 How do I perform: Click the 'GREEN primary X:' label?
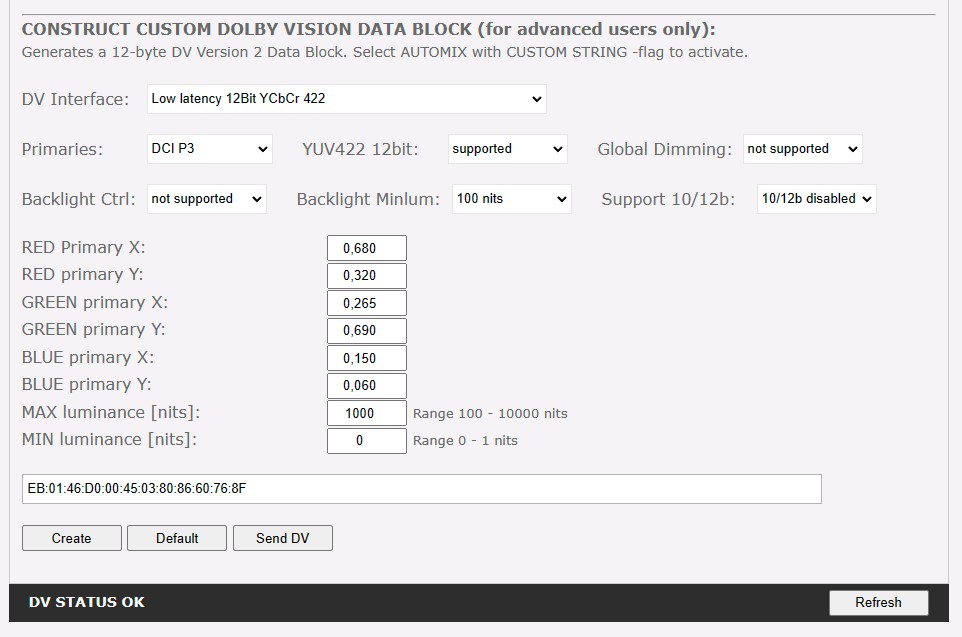[94, 303]
